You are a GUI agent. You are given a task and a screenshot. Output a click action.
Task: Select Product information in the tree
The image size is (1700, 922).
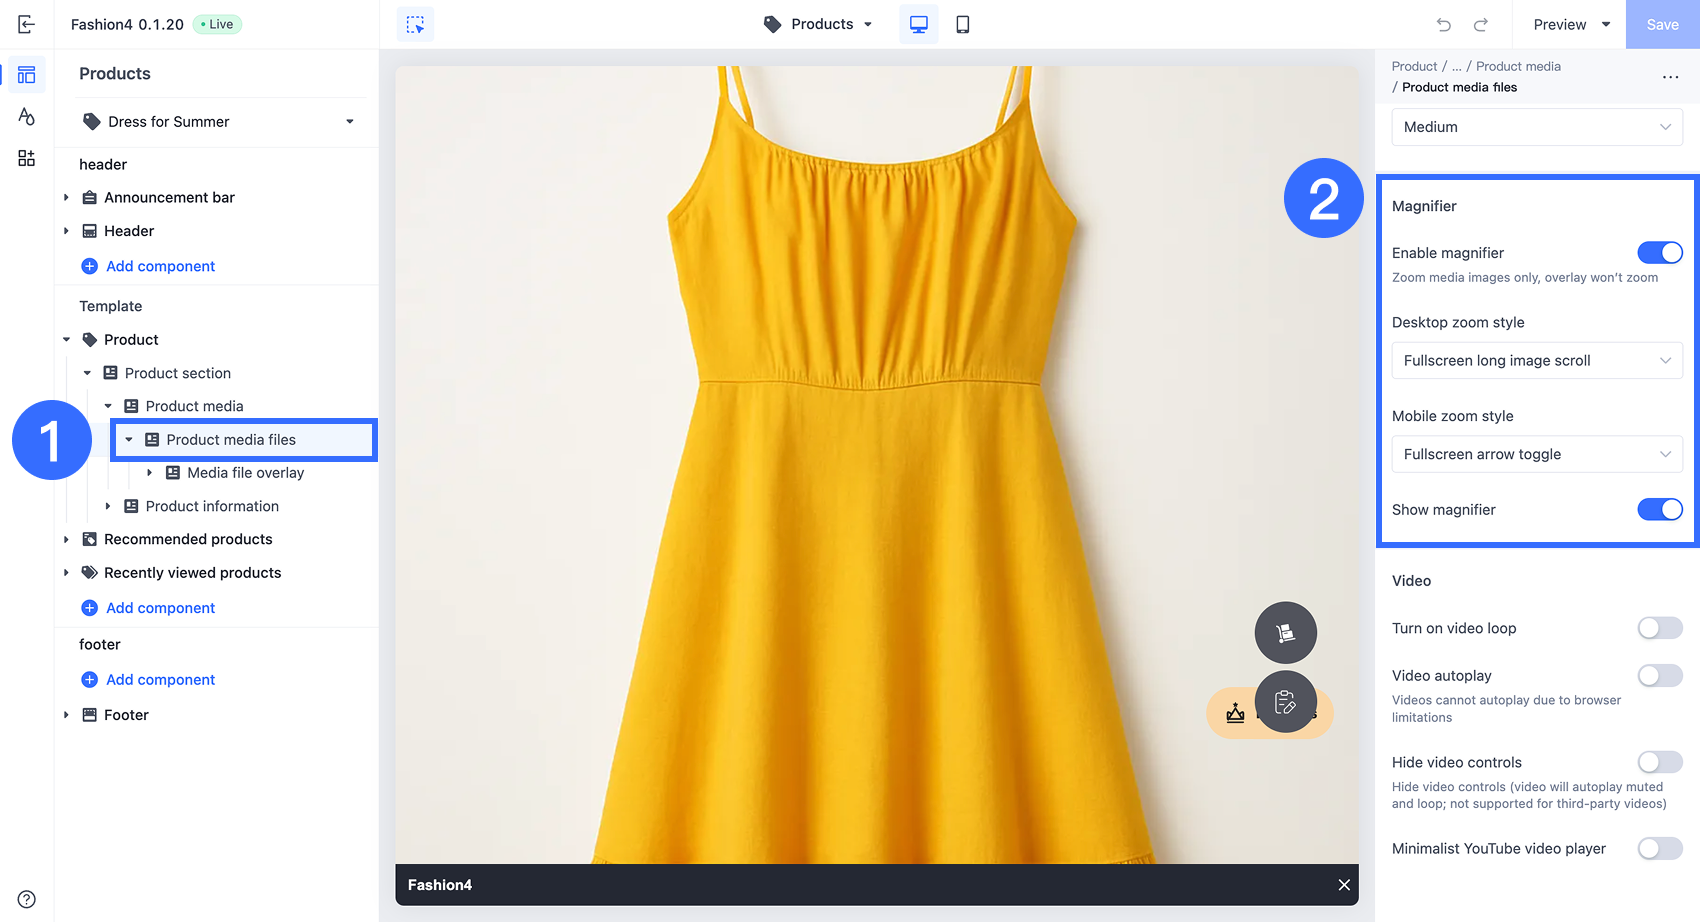212,506
